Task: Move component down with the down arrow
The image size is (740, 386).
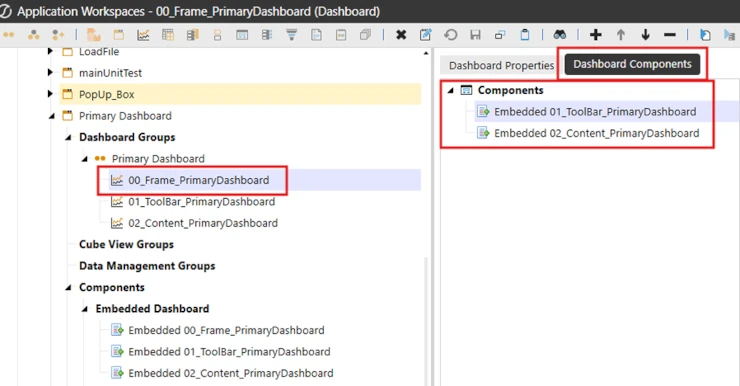Action: click(645, 35)
